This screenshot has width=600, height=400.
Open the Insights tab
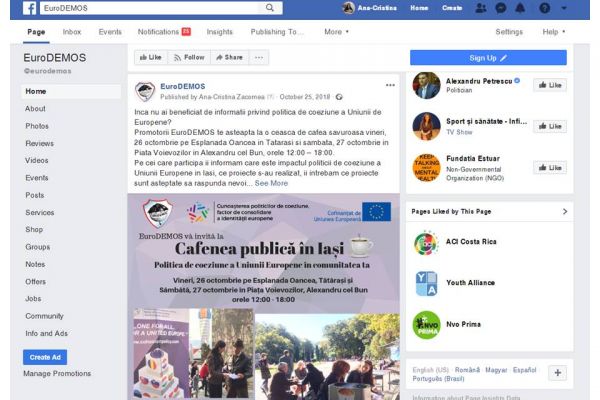pyautogui.click(x=220, y=32)
